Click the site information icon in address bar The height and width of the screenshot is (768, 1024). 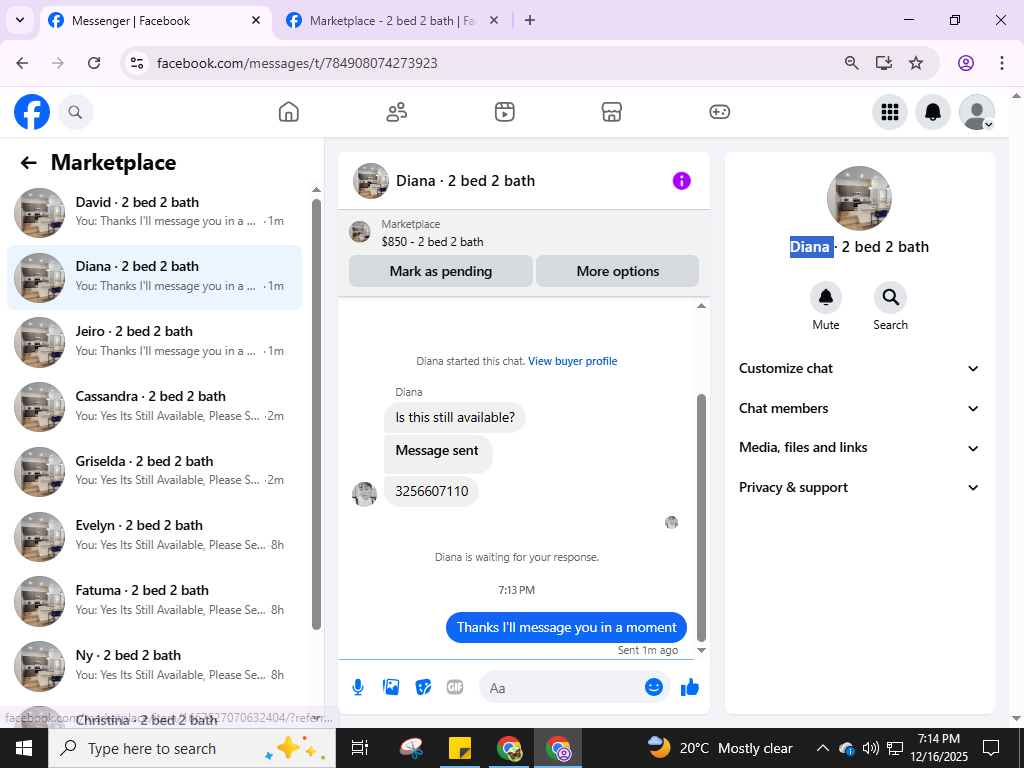137,63
